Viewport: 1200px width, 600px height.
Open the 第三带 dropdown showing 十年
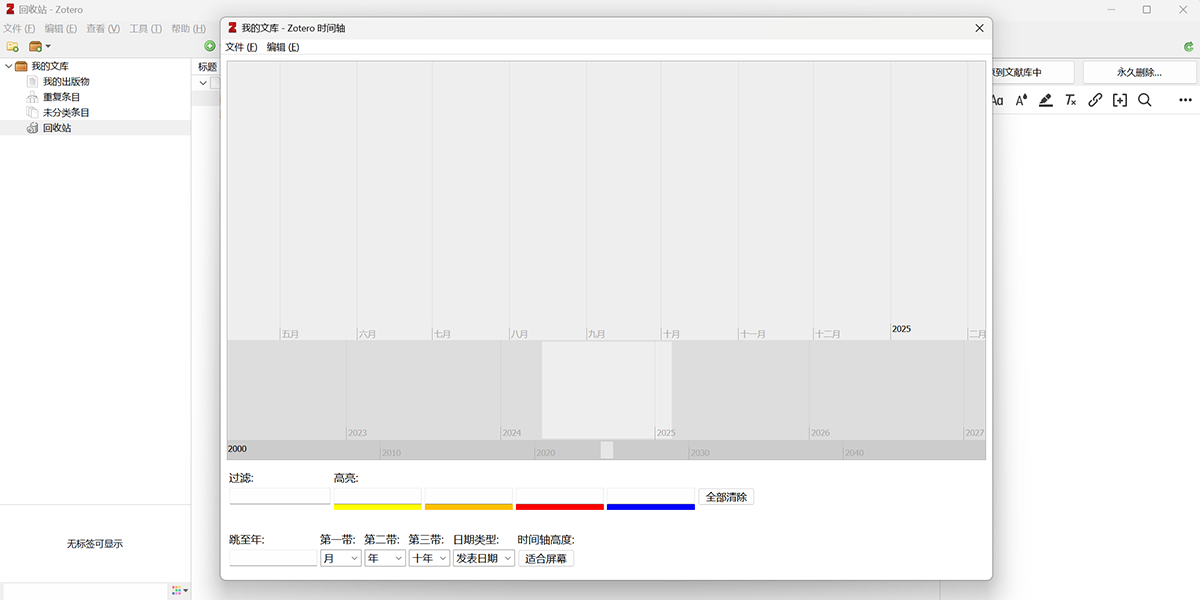(x=429, y=558)
